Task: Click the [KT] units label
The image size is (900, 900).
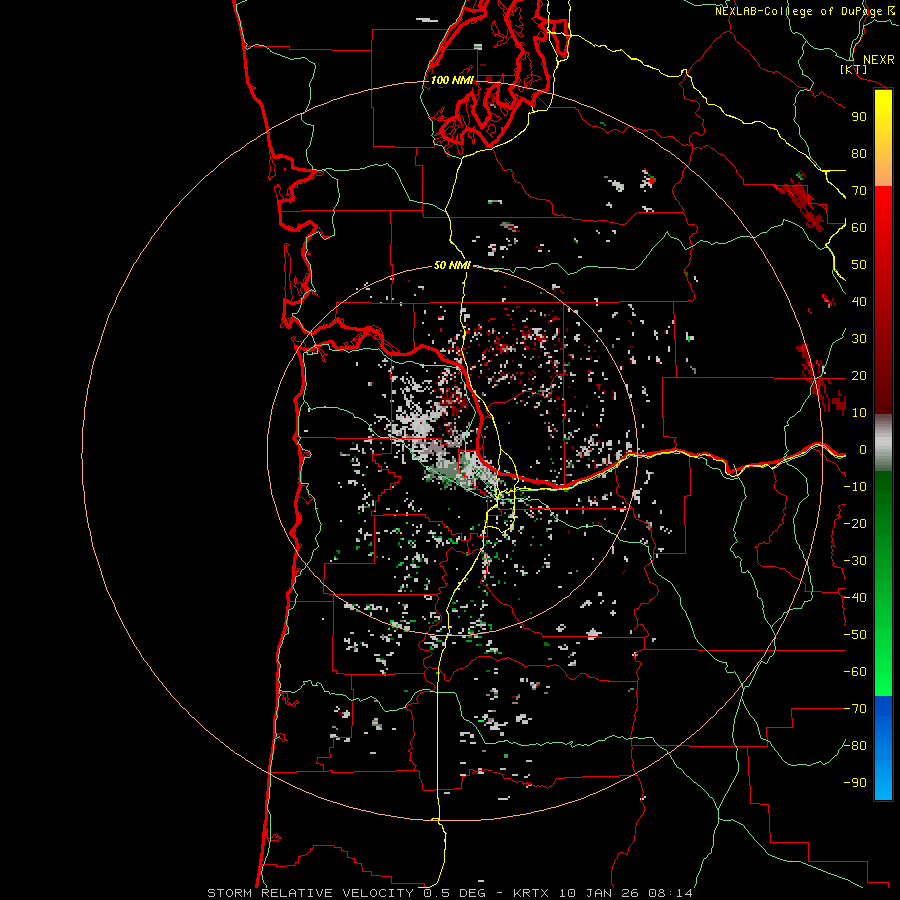Action: [x=854, y=69]
